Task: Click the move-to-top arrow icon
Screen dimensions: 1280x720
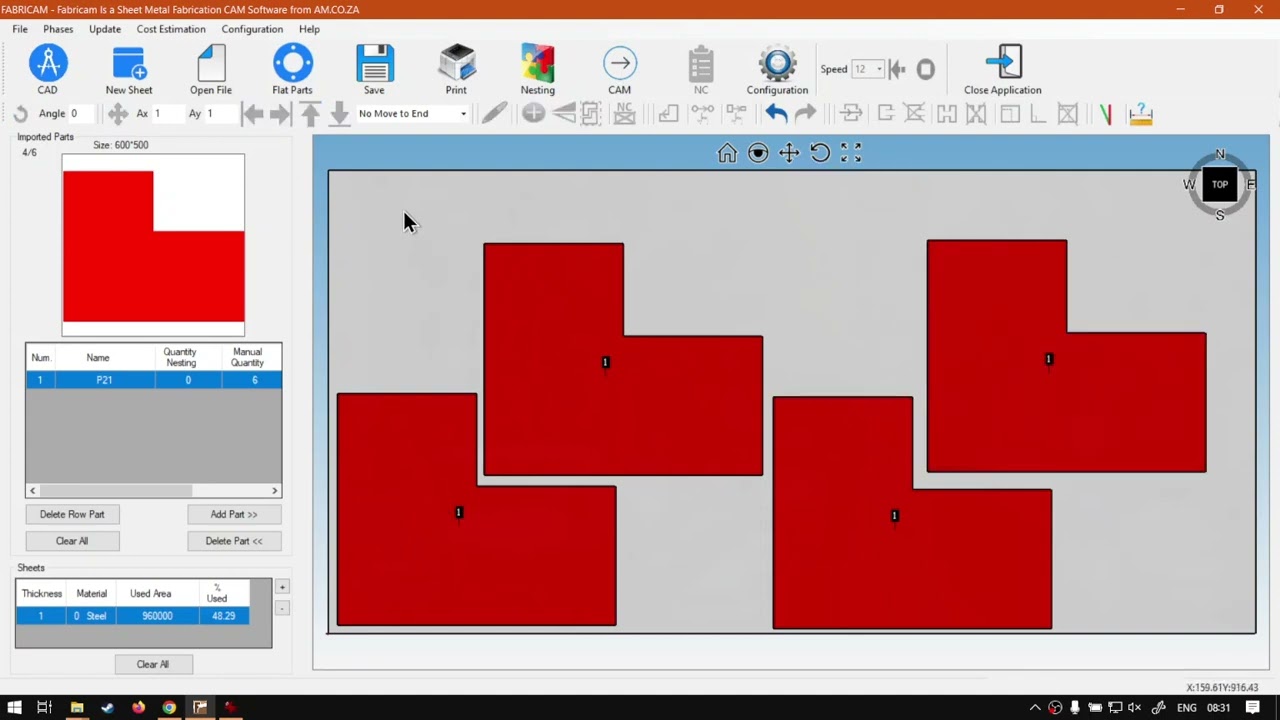Action: (x=311, y=114)
